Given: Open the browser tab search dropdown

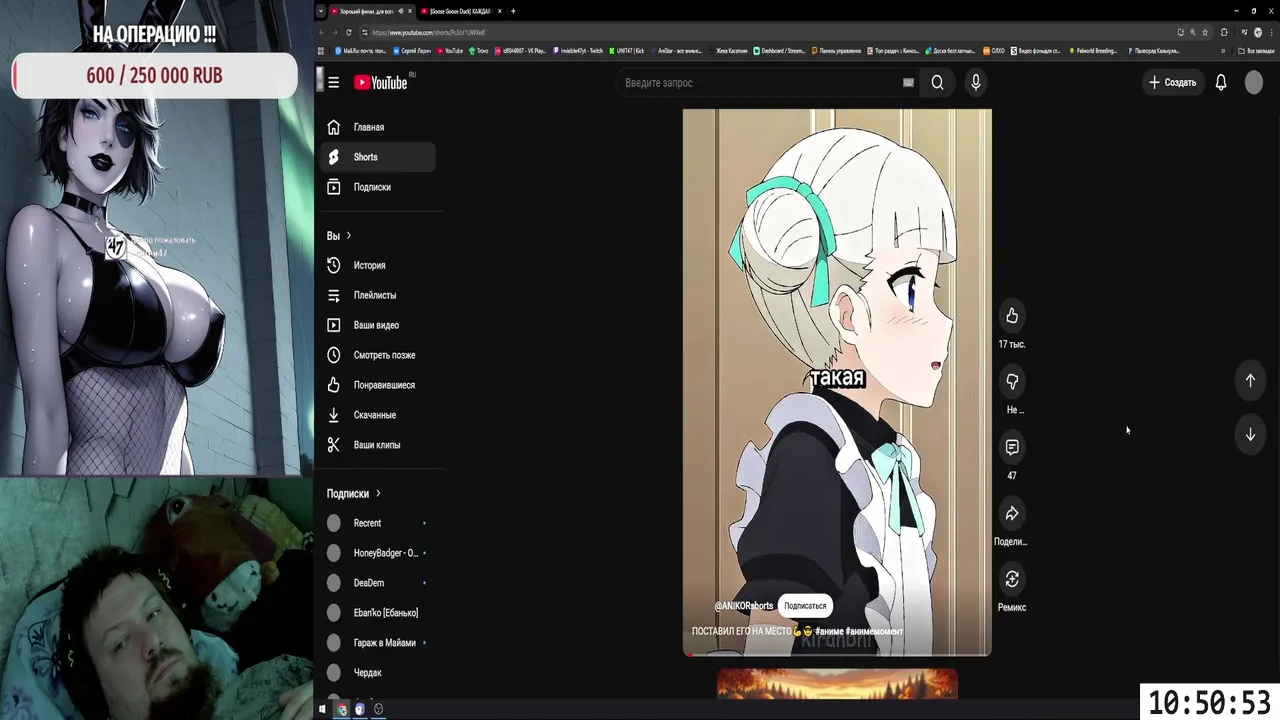Looking at the screenshot, I should pyautogui.click(x=321, y=11).
